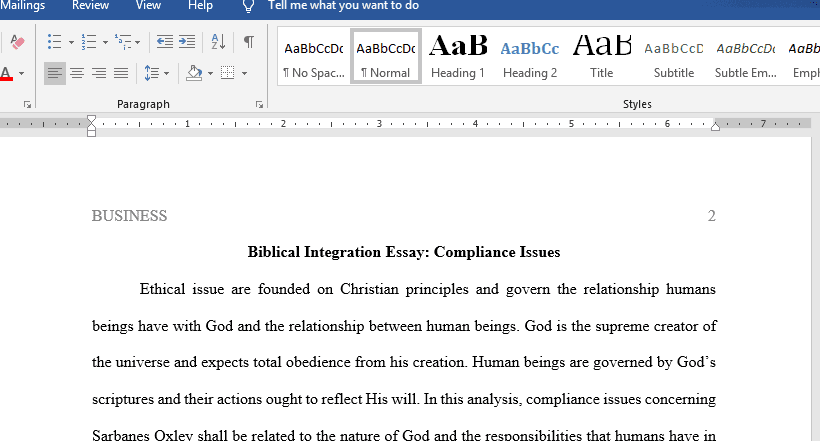Click the BUSINESS running header text
Viewport: 820px width, 441px height.
tap(129, 216)
